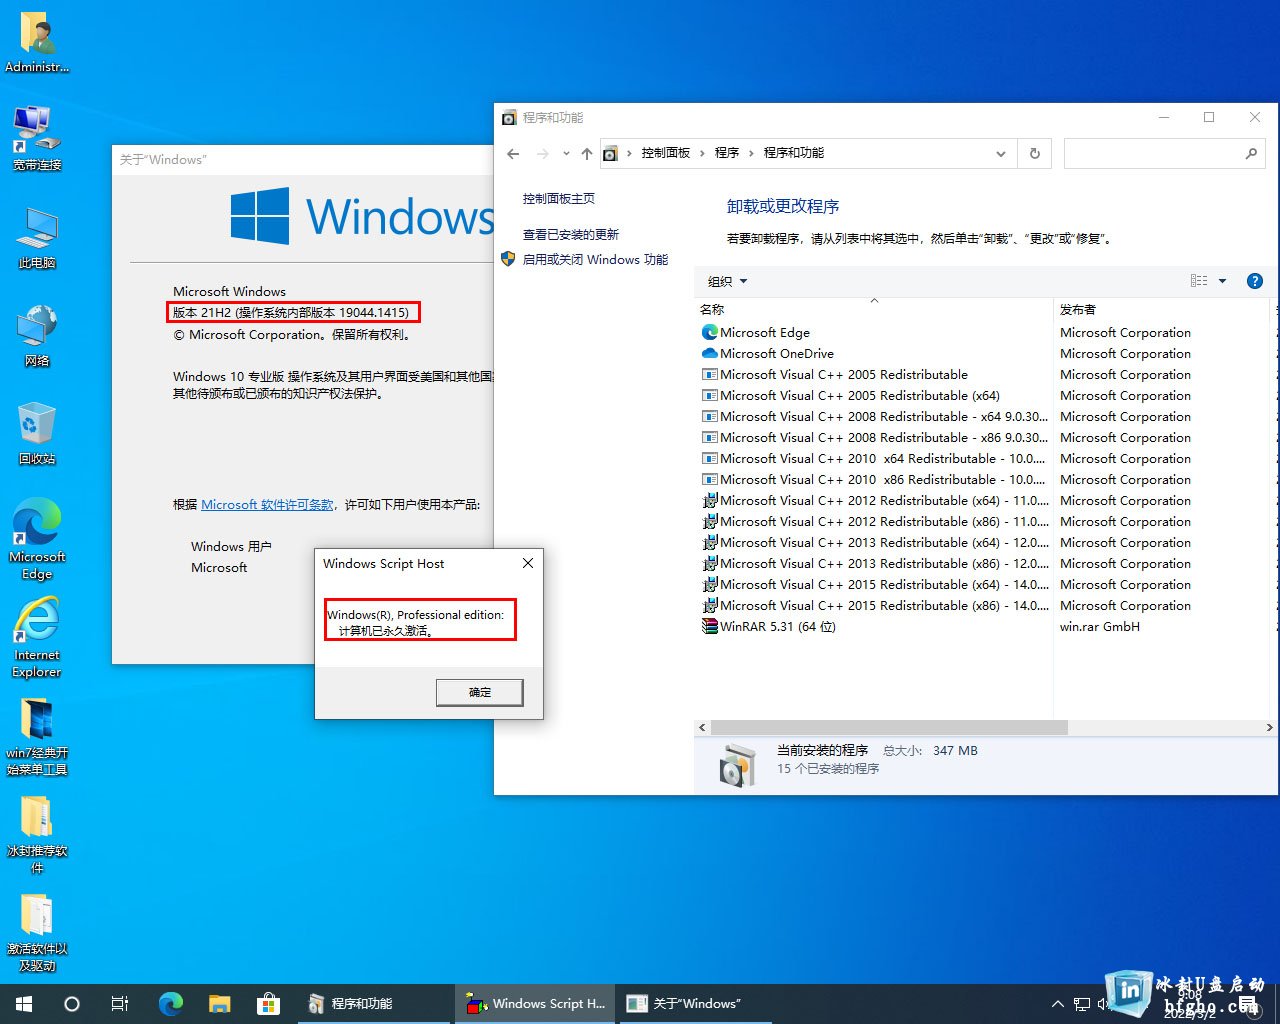Open File Explorer from the taskbar
Screen dimensions: 1280x1024
pos(219,1004)
